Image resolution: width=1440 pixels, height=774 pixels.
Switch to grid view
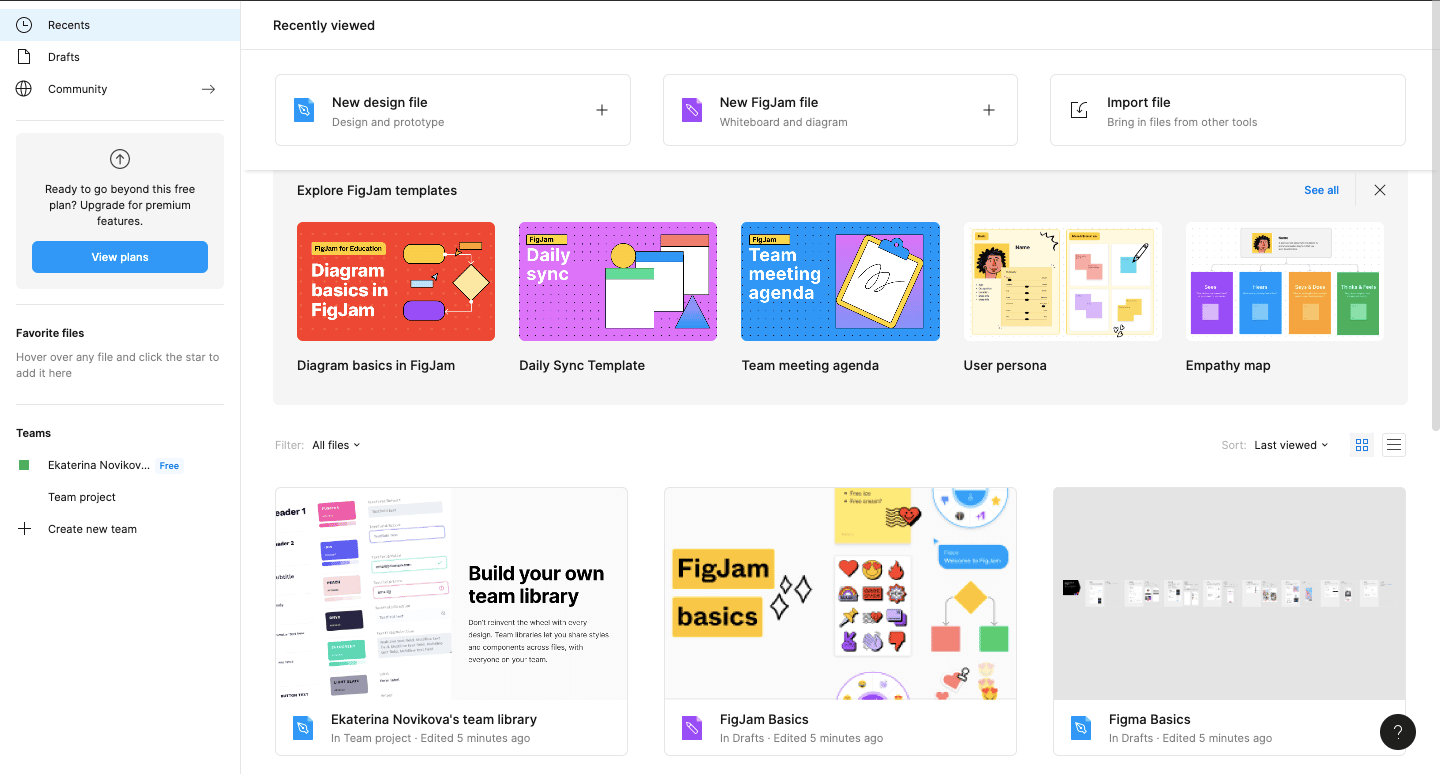1362,445
